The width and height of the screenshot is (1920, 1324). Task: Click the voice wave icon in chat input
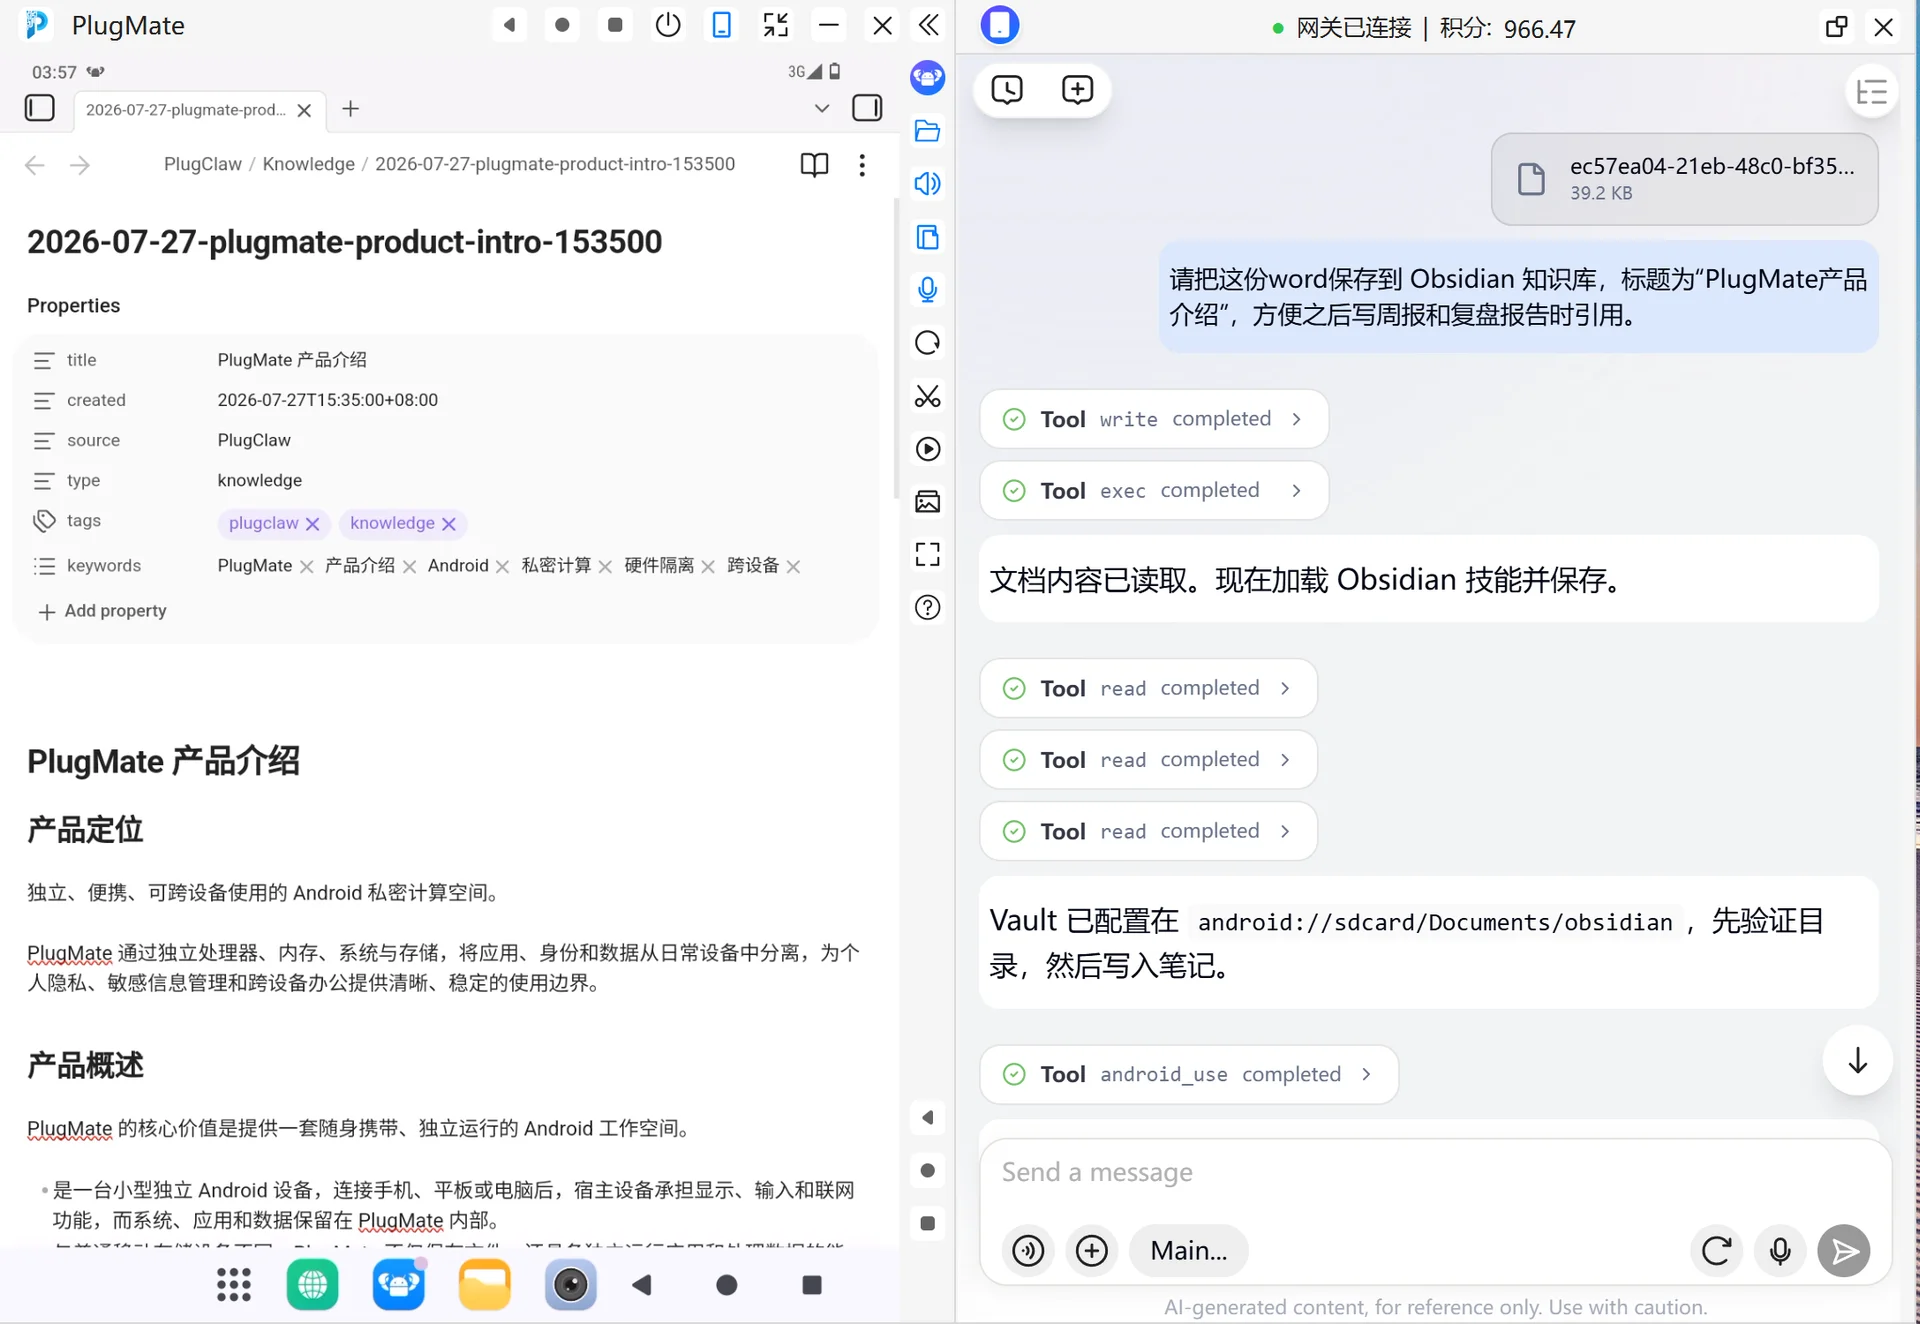(1028, 1251)
